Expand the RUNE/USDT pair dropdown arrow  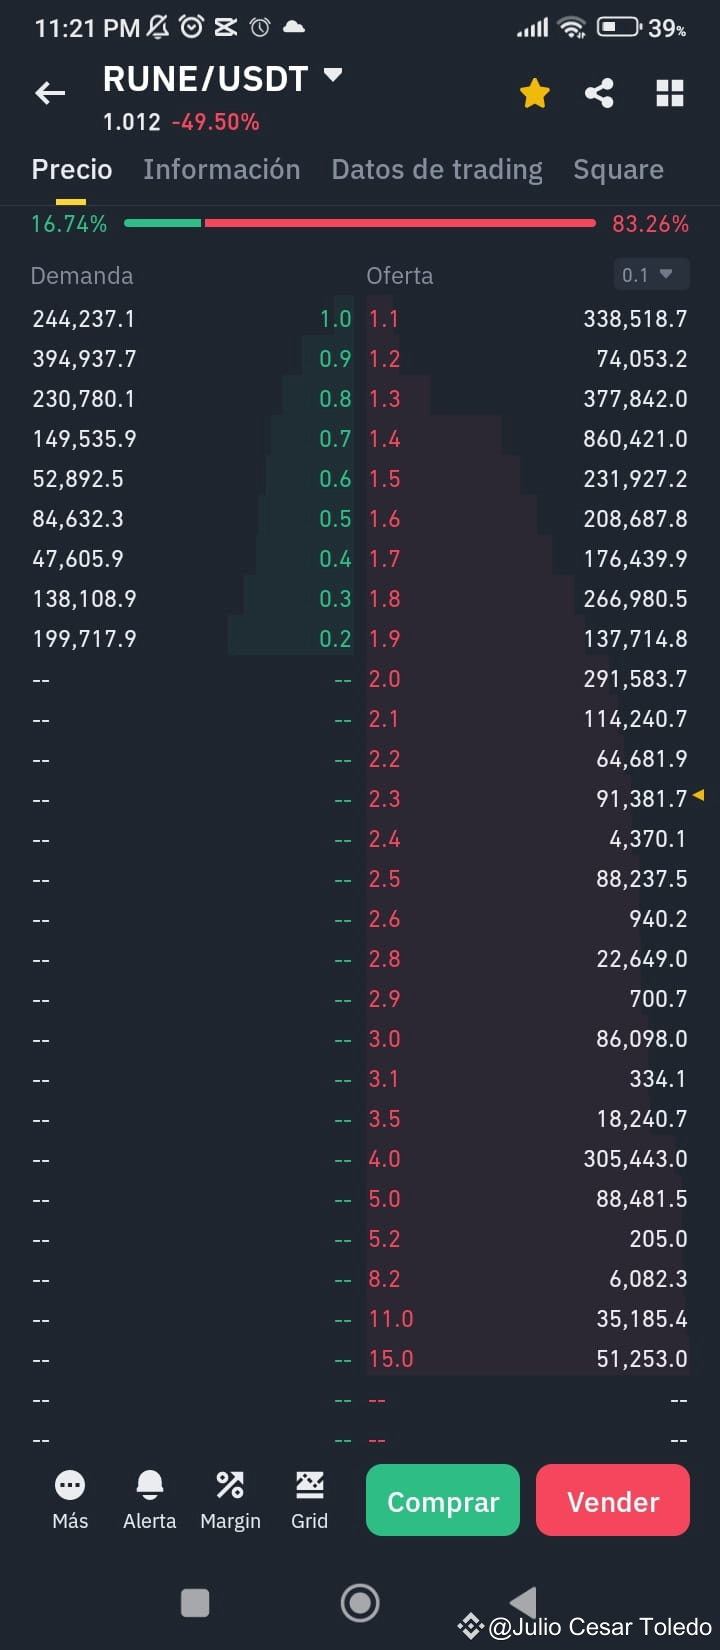[x=333, y=75]
